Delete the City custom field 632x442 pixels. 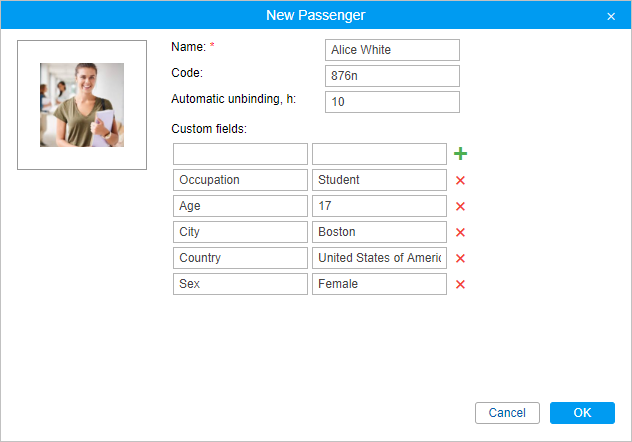pos(461,232)
